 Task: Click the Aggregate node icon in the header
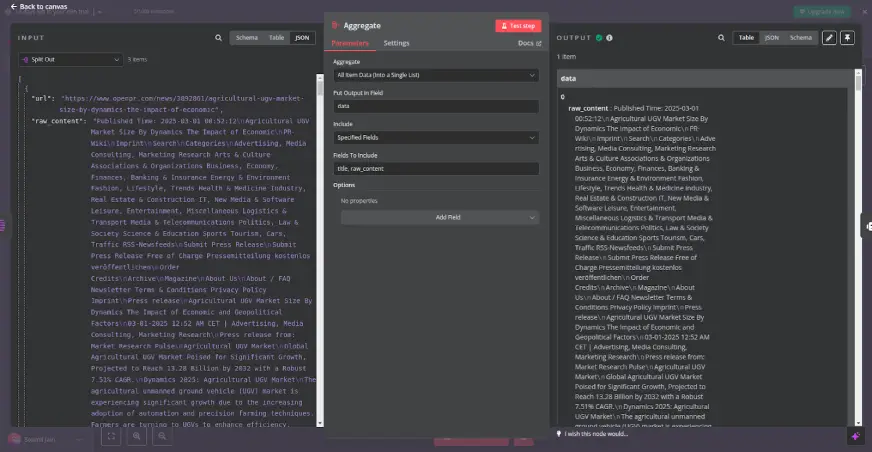[x=335, y=25]
